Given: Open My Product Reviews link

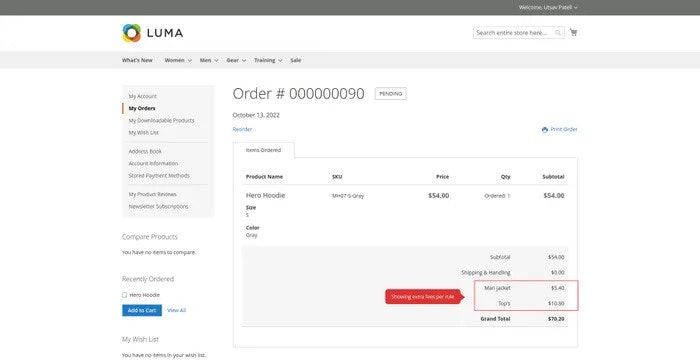Looking at the screenshot, I should click(153, 194).
